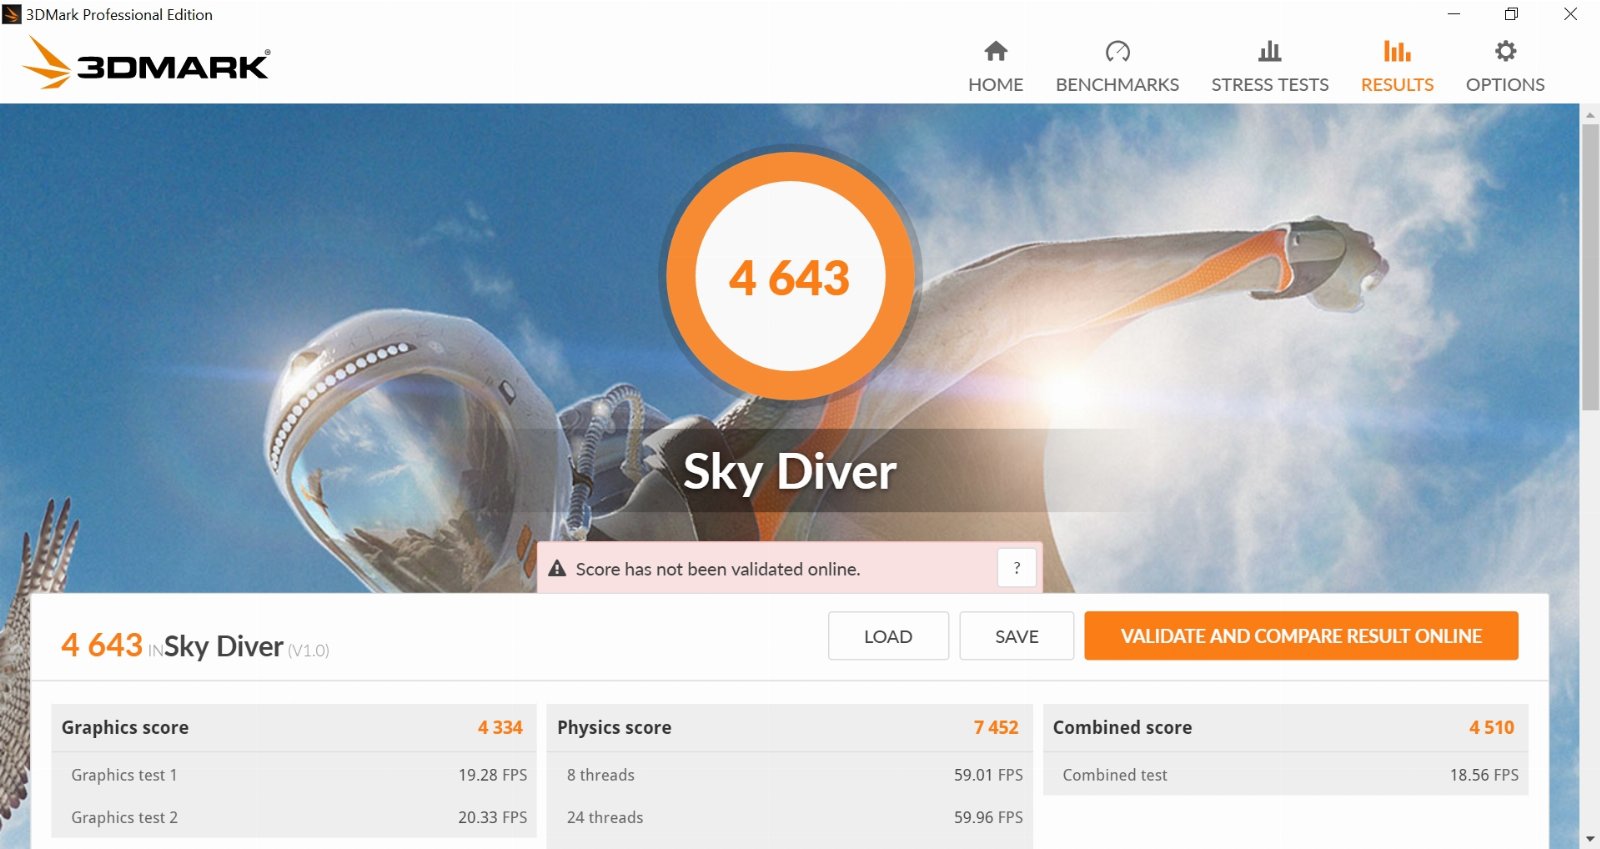
Task: Click the 20.33 FPS value
Action: pos(492,817)
